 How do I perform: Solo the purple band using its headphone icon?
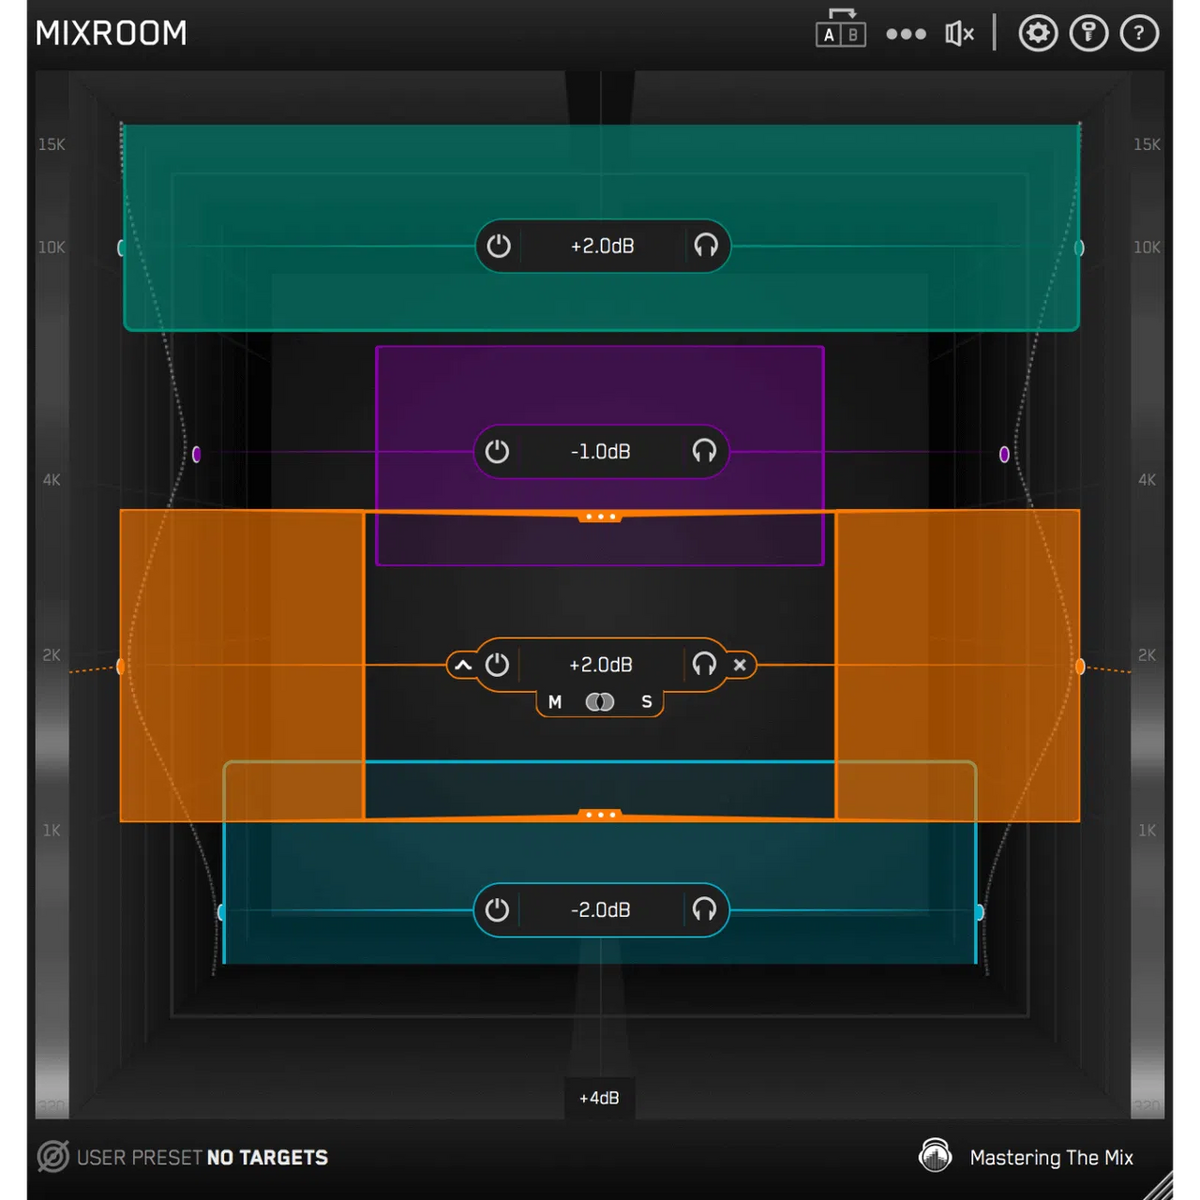pos(704,451)
